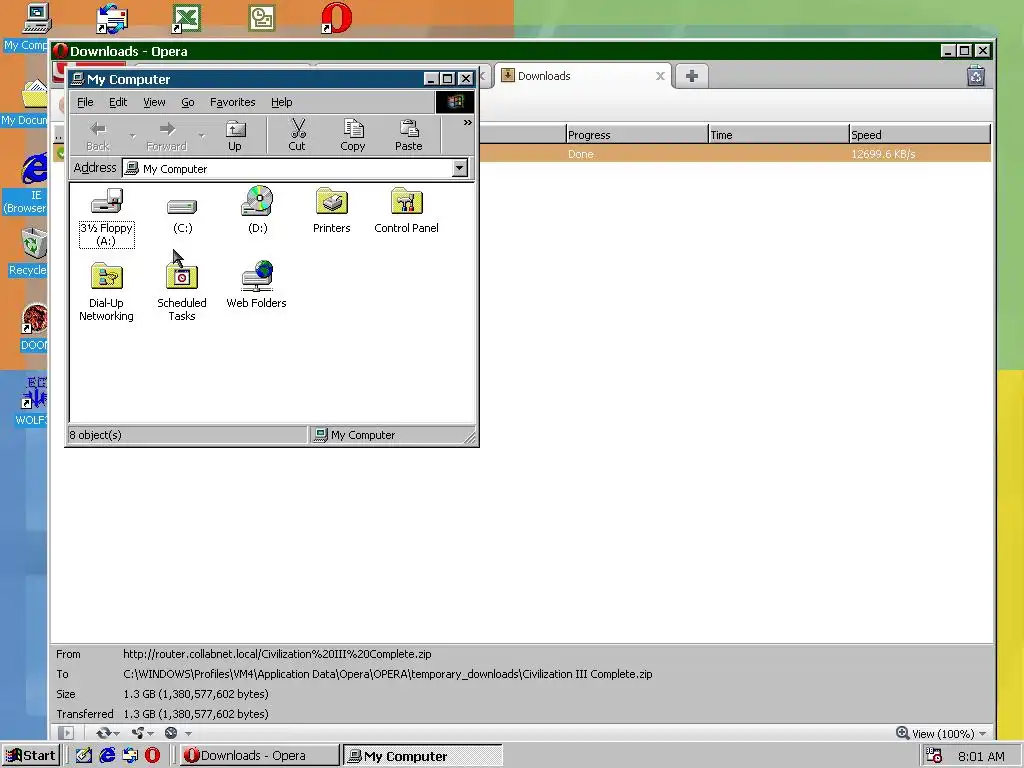Open Forward history dropdown arrow
The width and height of the screenshot is (1024, 768).
202,136
